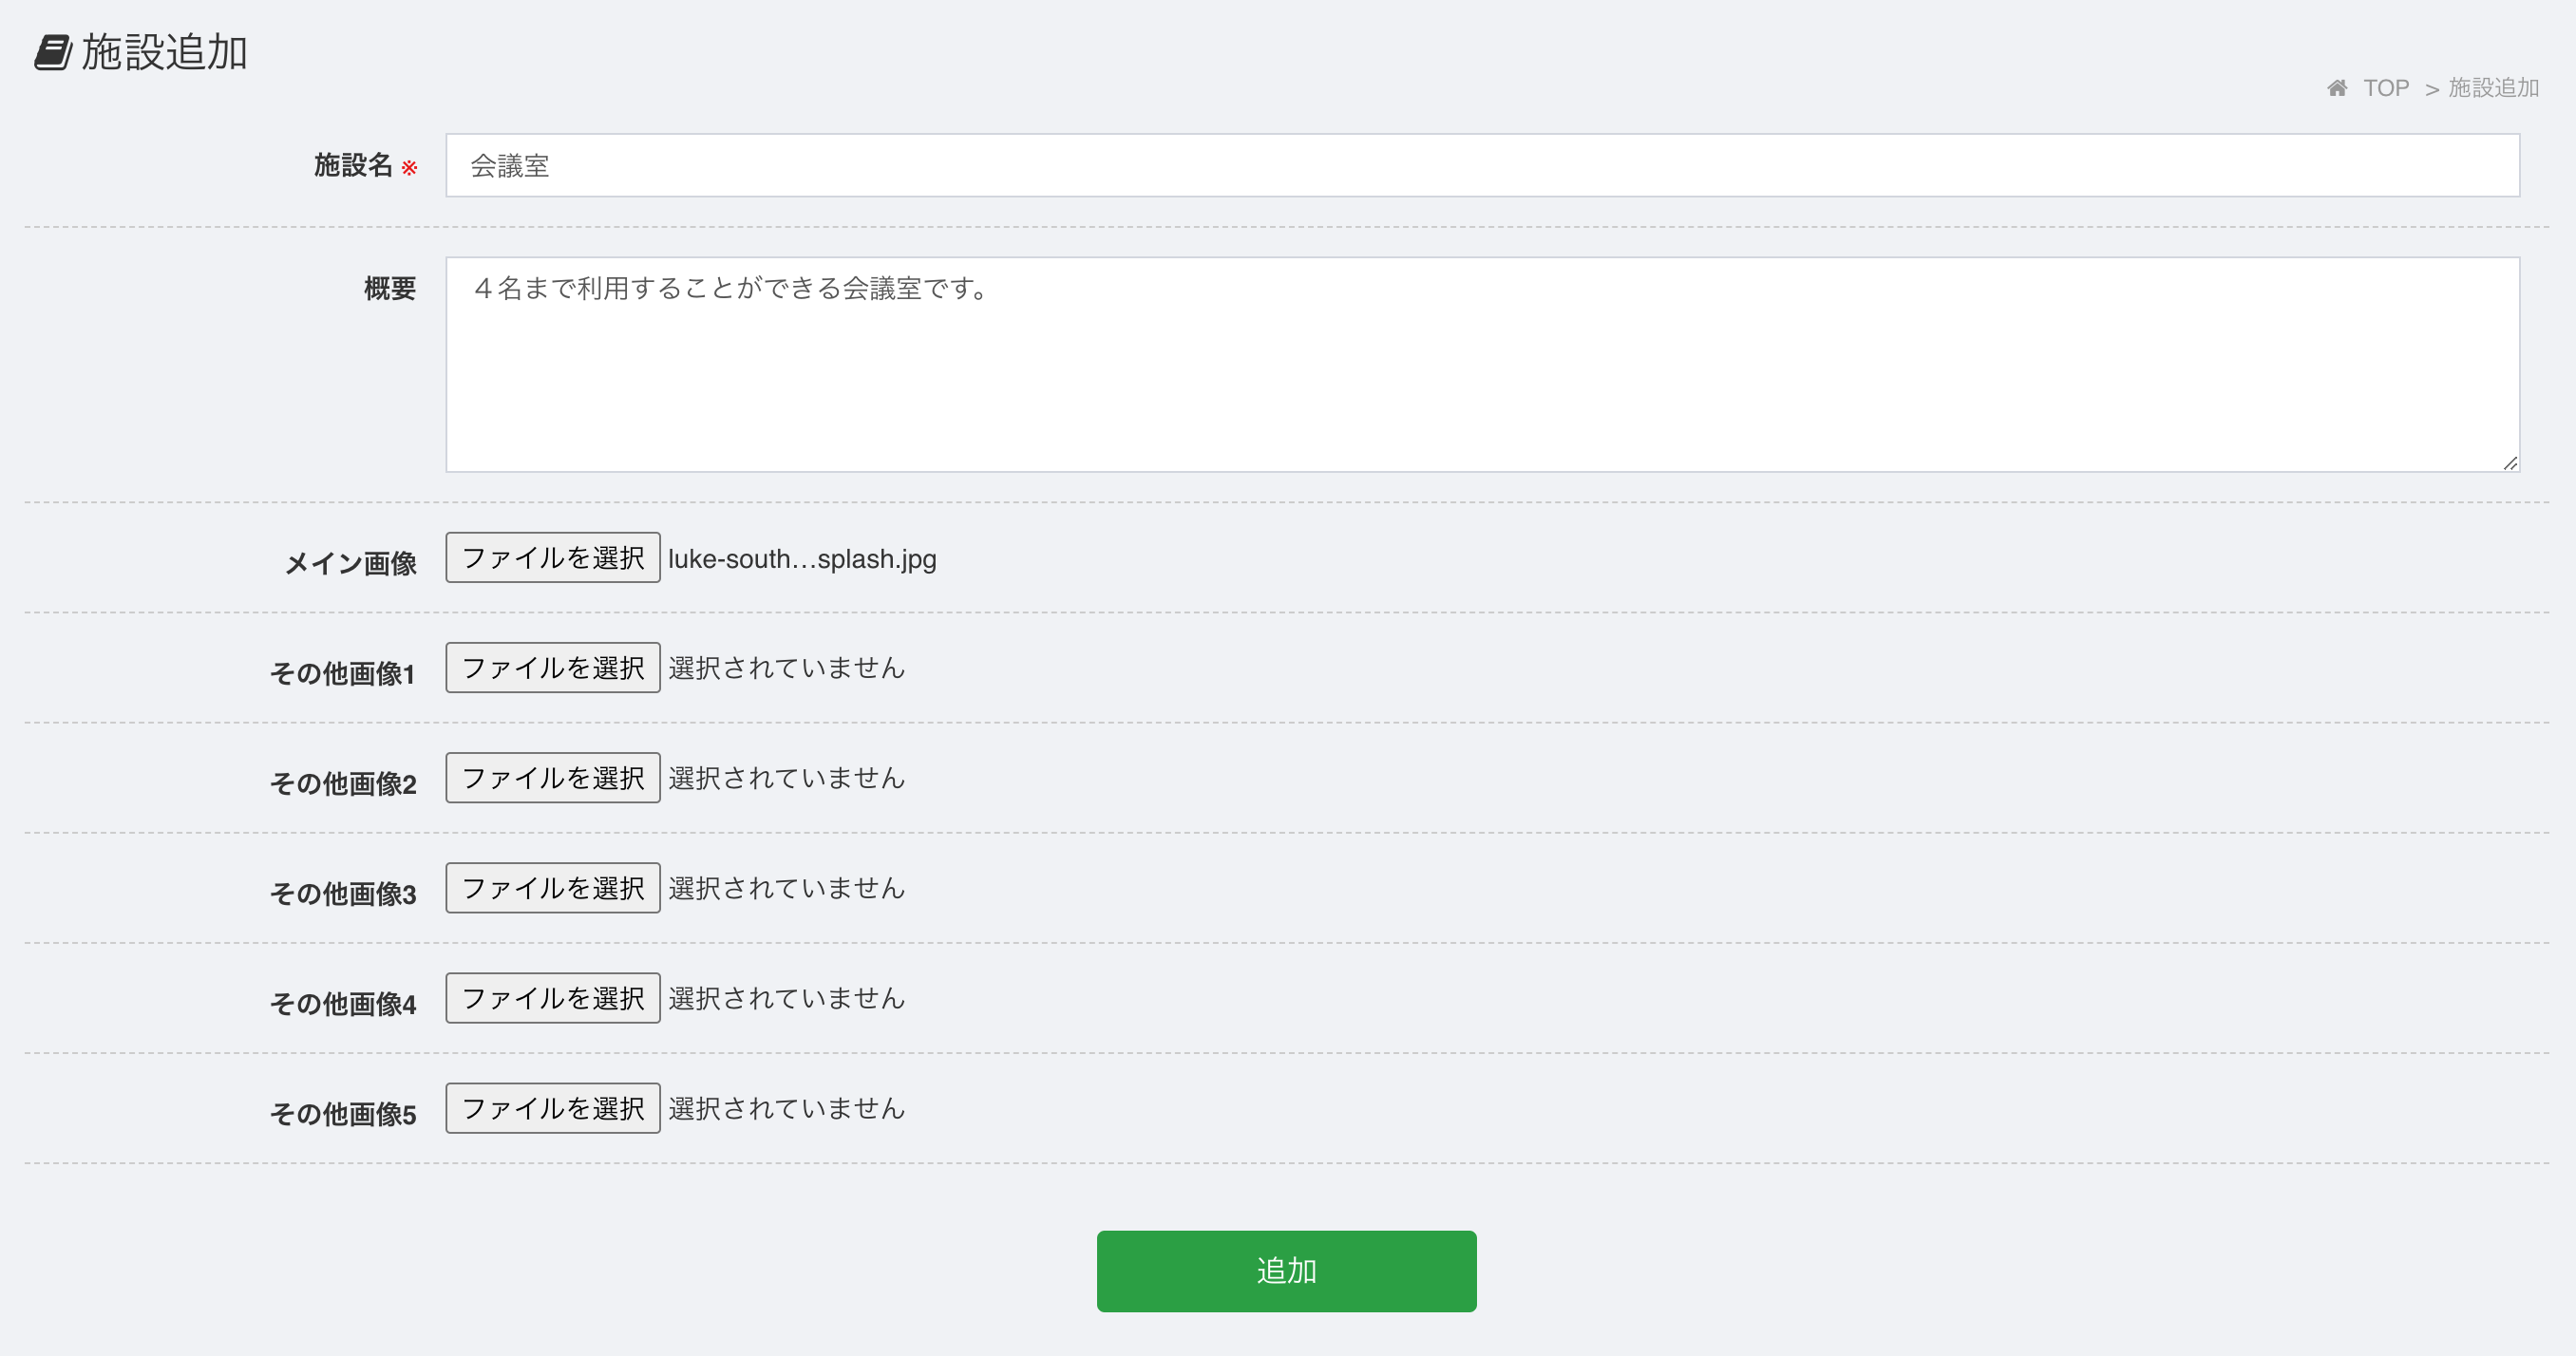Click the メイン画像 label
The width and height of the screenshot is (2576, 1356).
click(x=350, y=563)
